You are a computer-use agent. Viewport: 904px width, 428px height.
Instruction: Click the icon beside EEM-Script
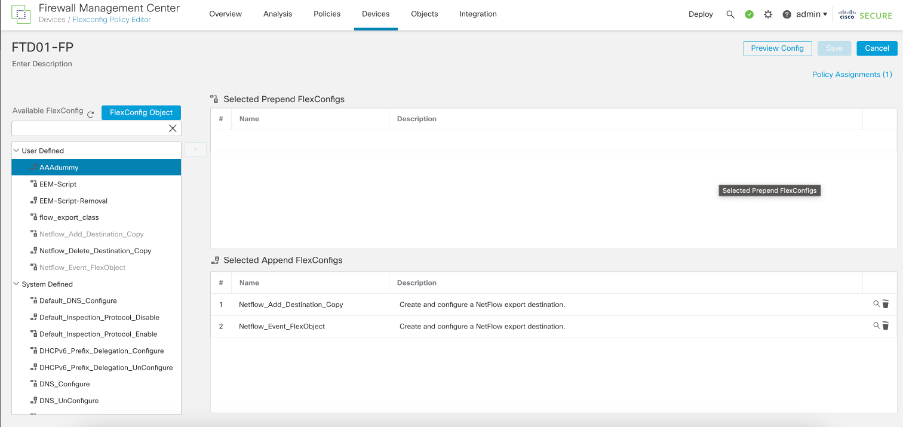pos(33,184)
